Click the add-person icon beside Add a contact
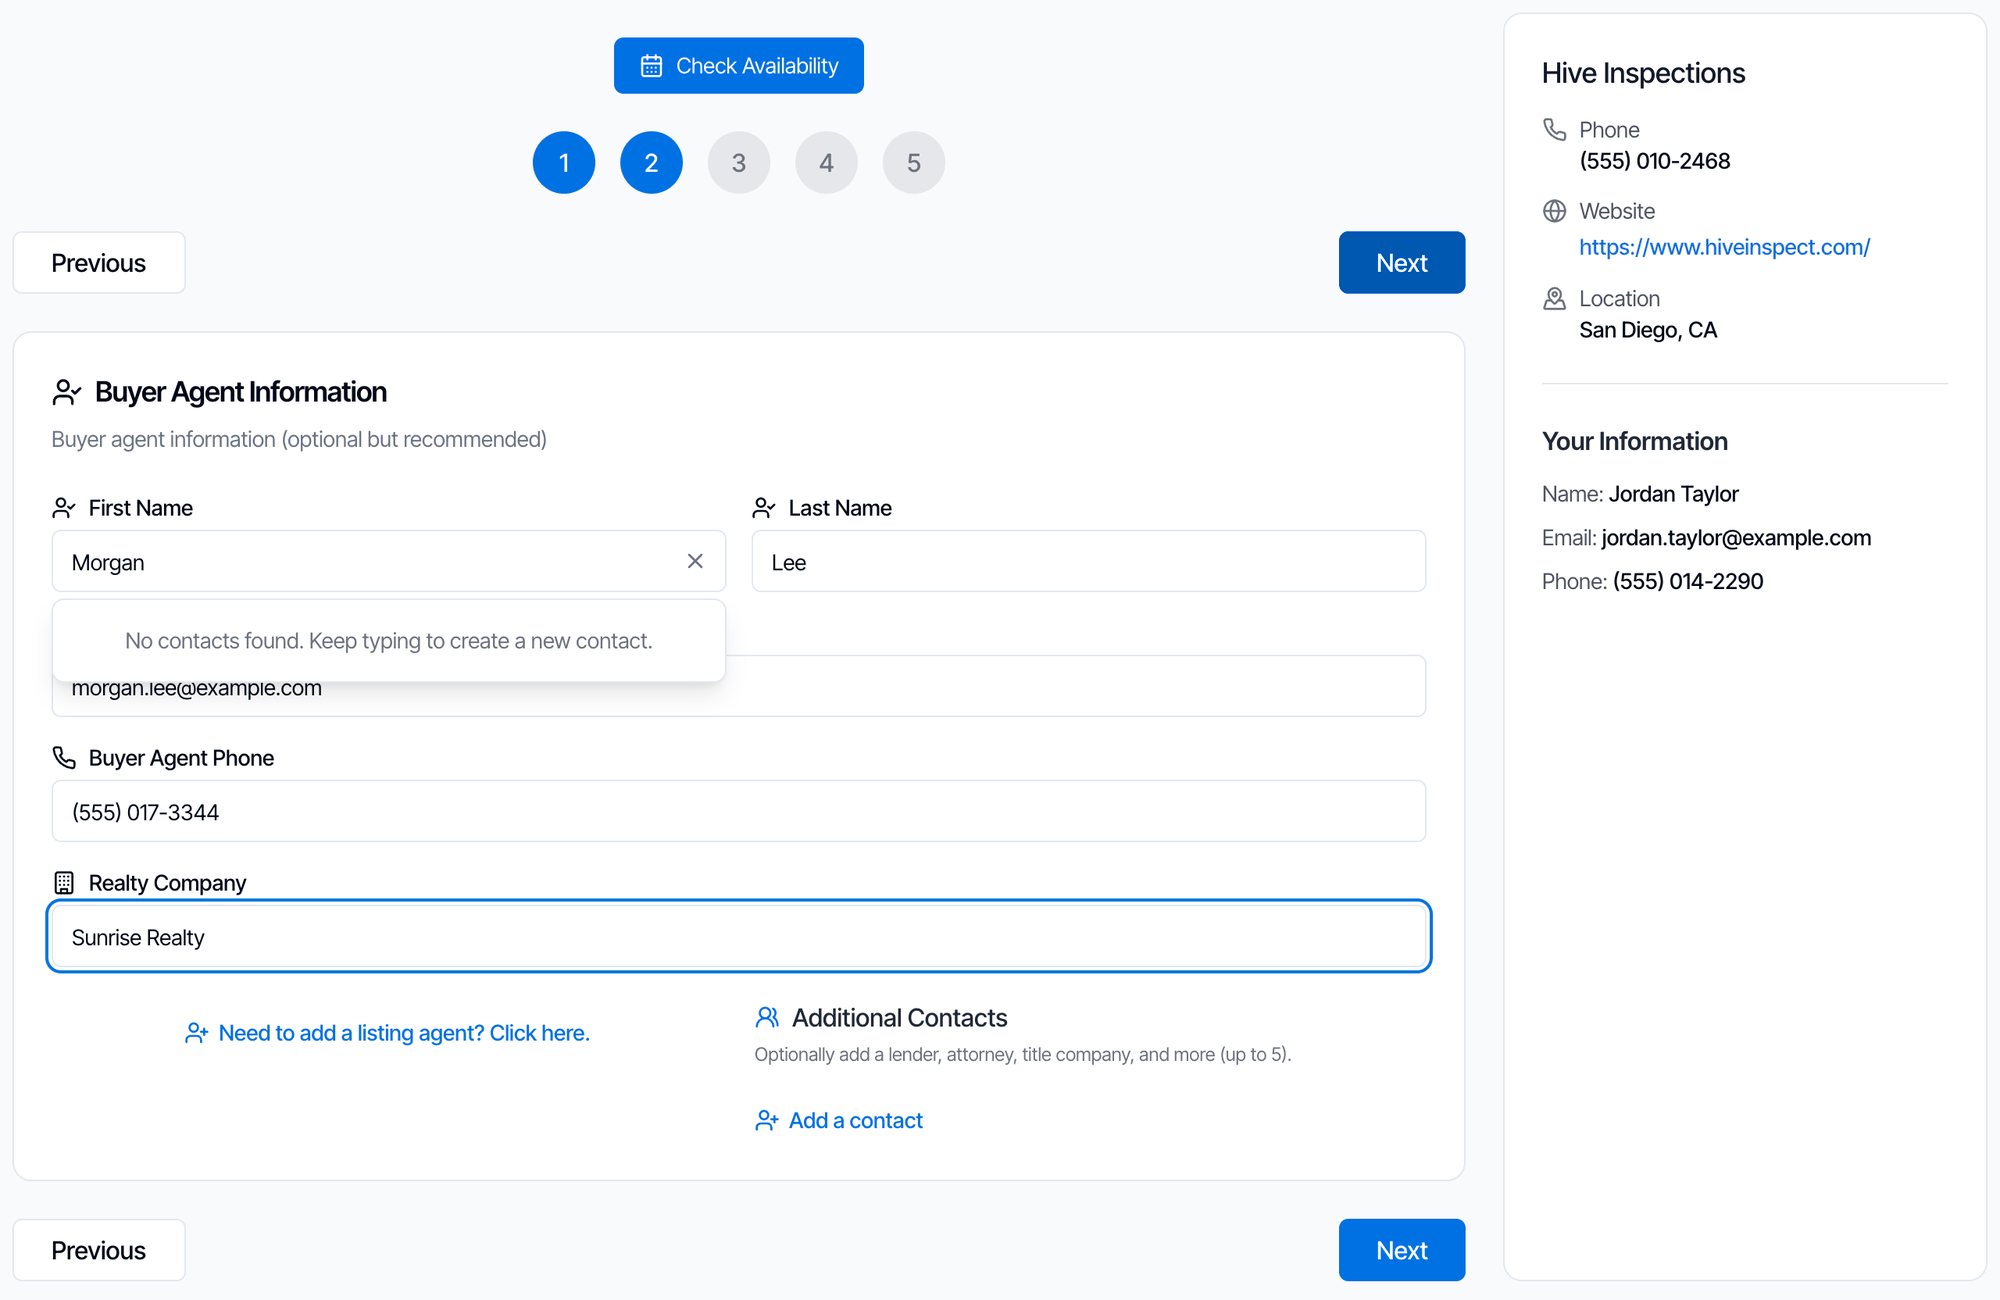 pos(767,1121)
